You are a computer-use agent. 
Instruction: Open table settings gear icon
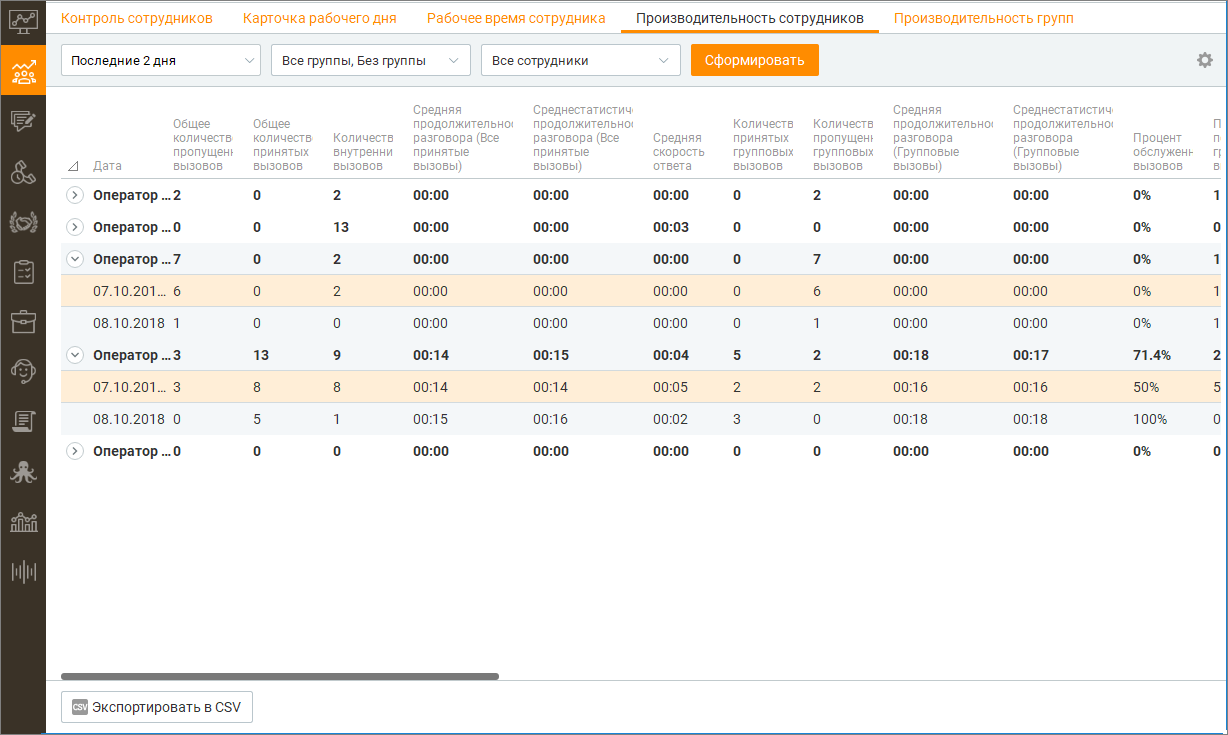pos(1205,60)
